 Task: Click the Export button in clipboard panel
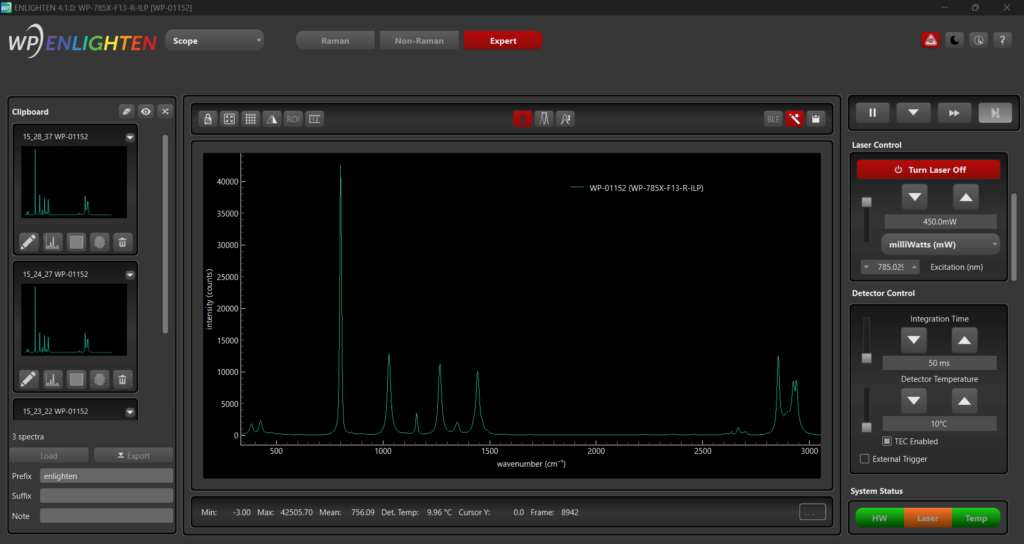(133, 456)
